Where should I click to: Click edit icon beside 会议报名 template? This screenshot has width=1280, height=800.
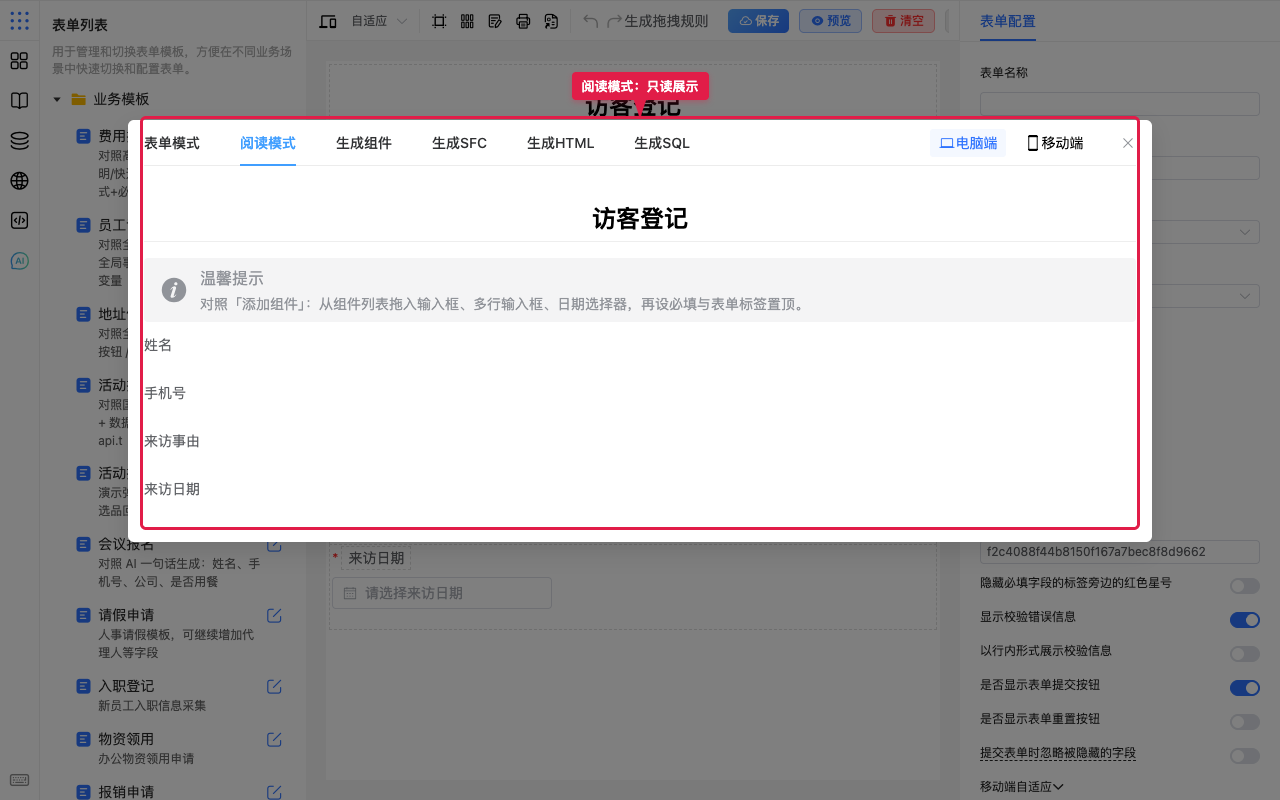click(274, 545)
